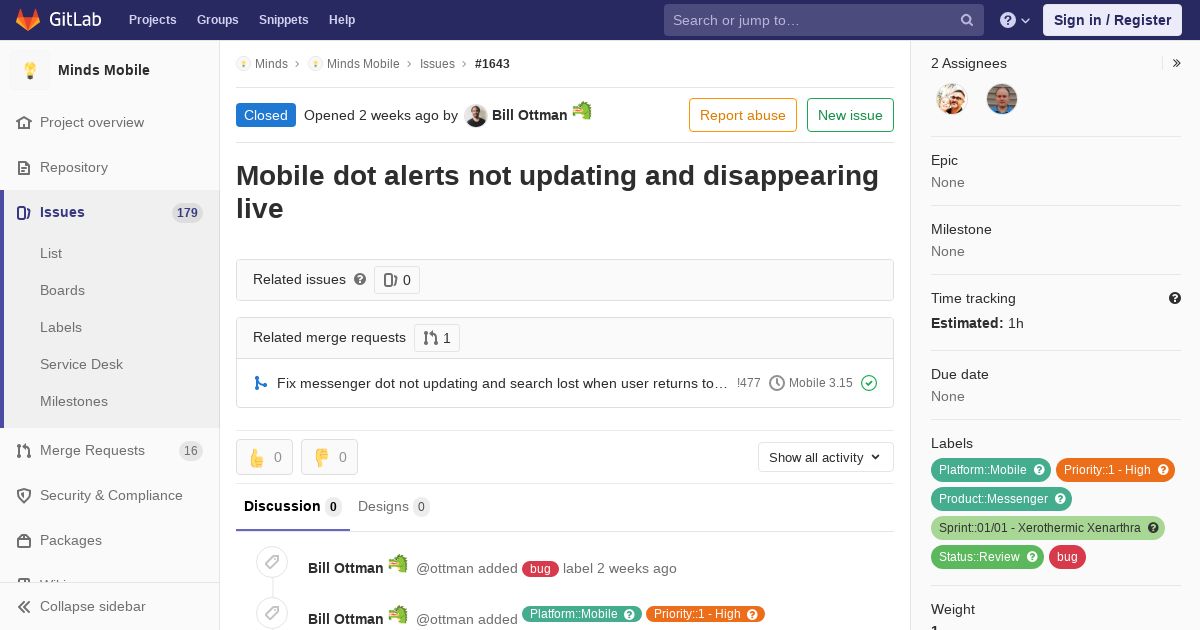Click the Mobile 3.15 milestone clock icon
1200x630 pixels.
point(776,383)
